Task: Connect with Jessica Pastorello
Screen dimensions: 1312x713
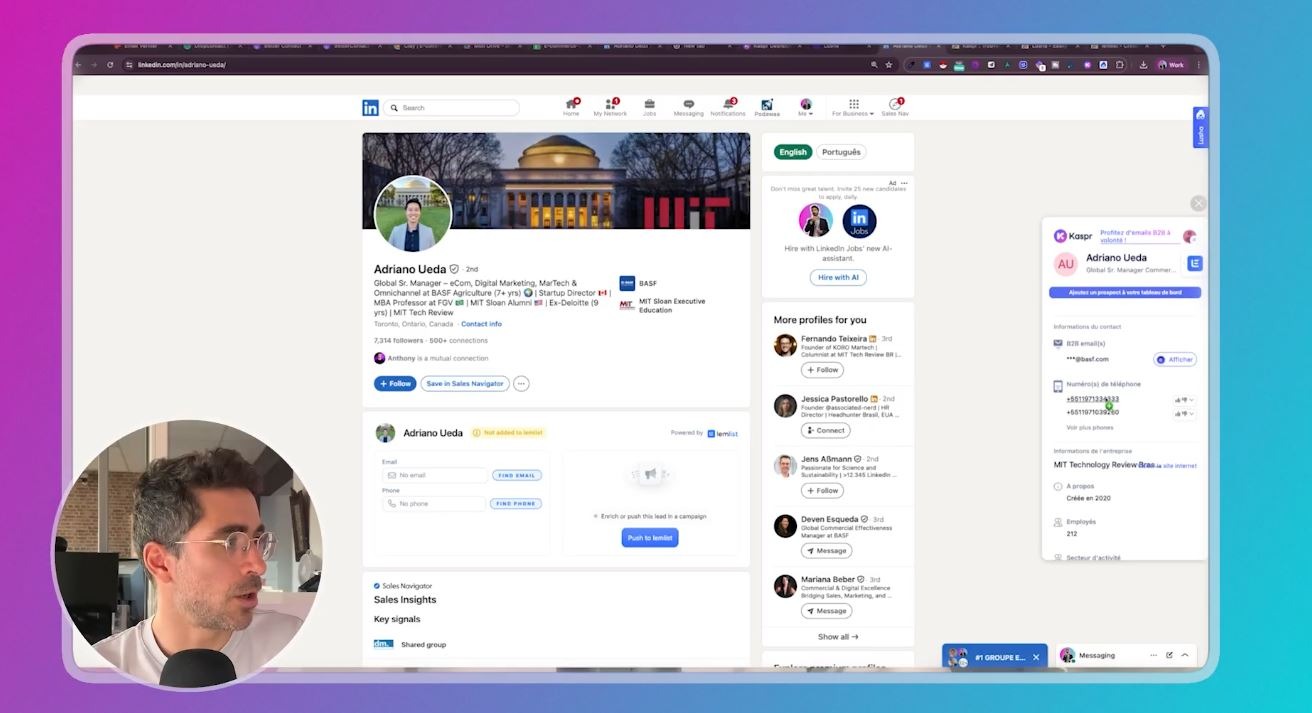Action: pos(826,430)
